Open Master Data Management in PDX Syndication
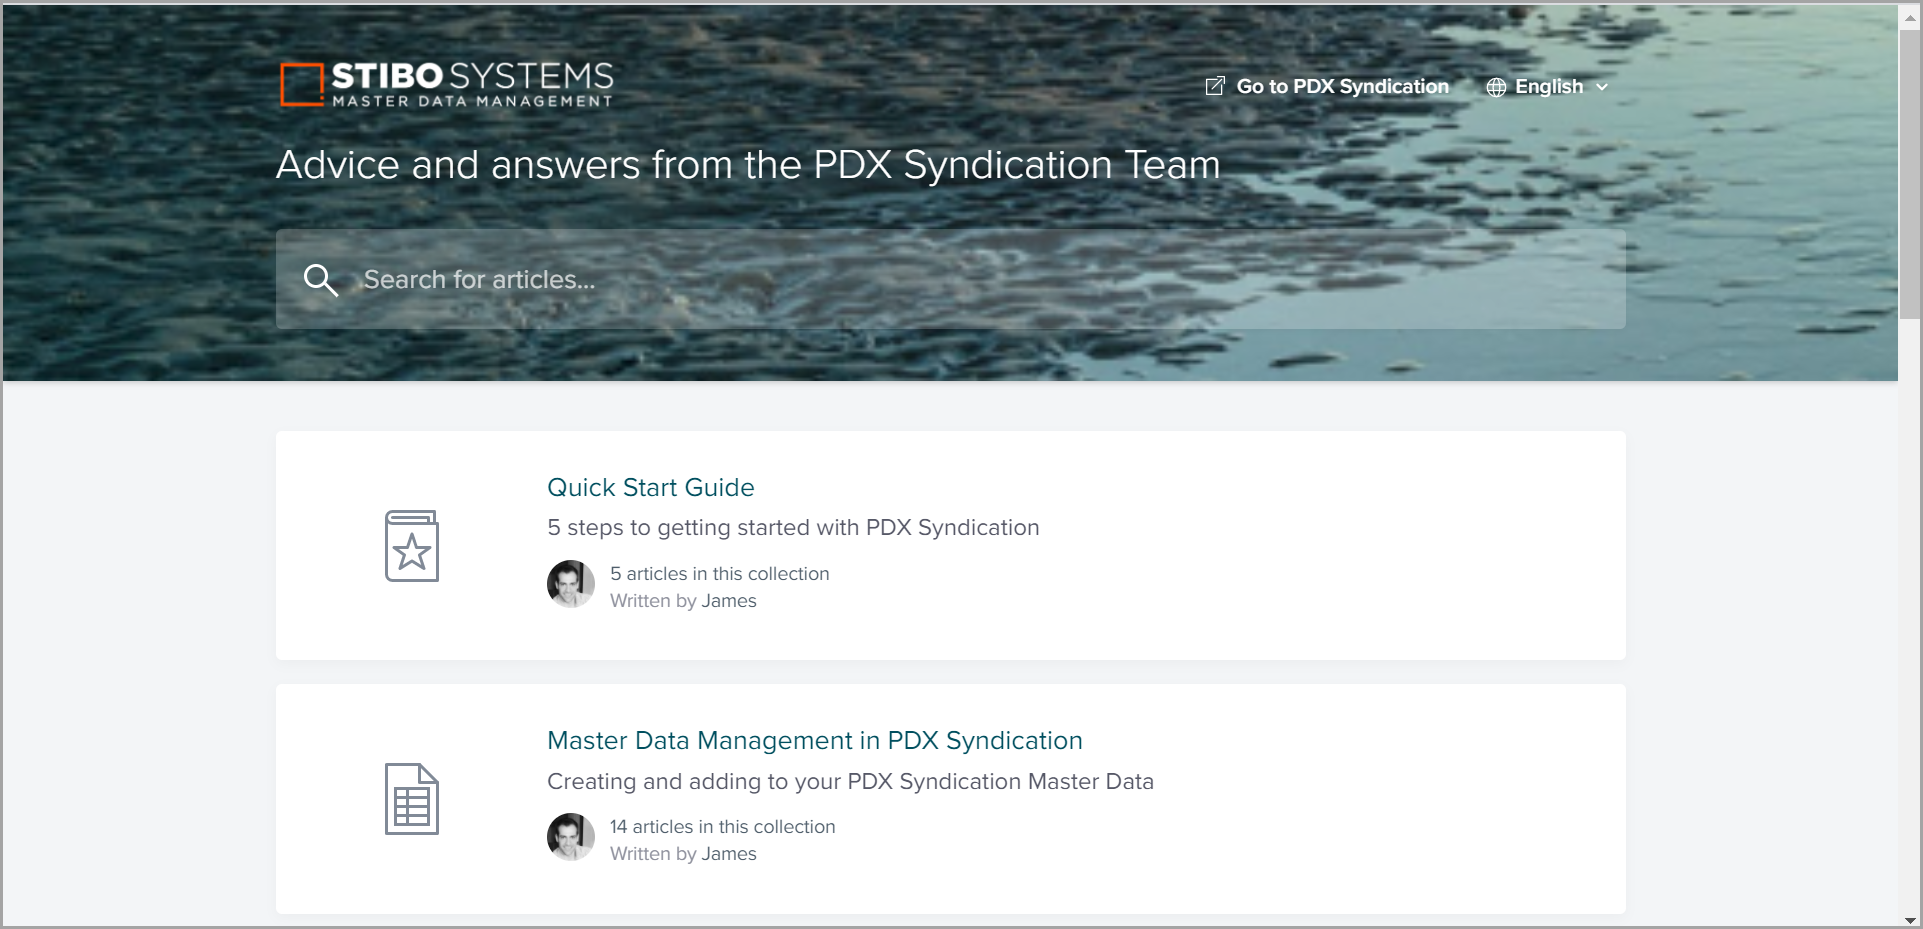Viewport: 1923px width, 929px height. (x=814, y=740)
